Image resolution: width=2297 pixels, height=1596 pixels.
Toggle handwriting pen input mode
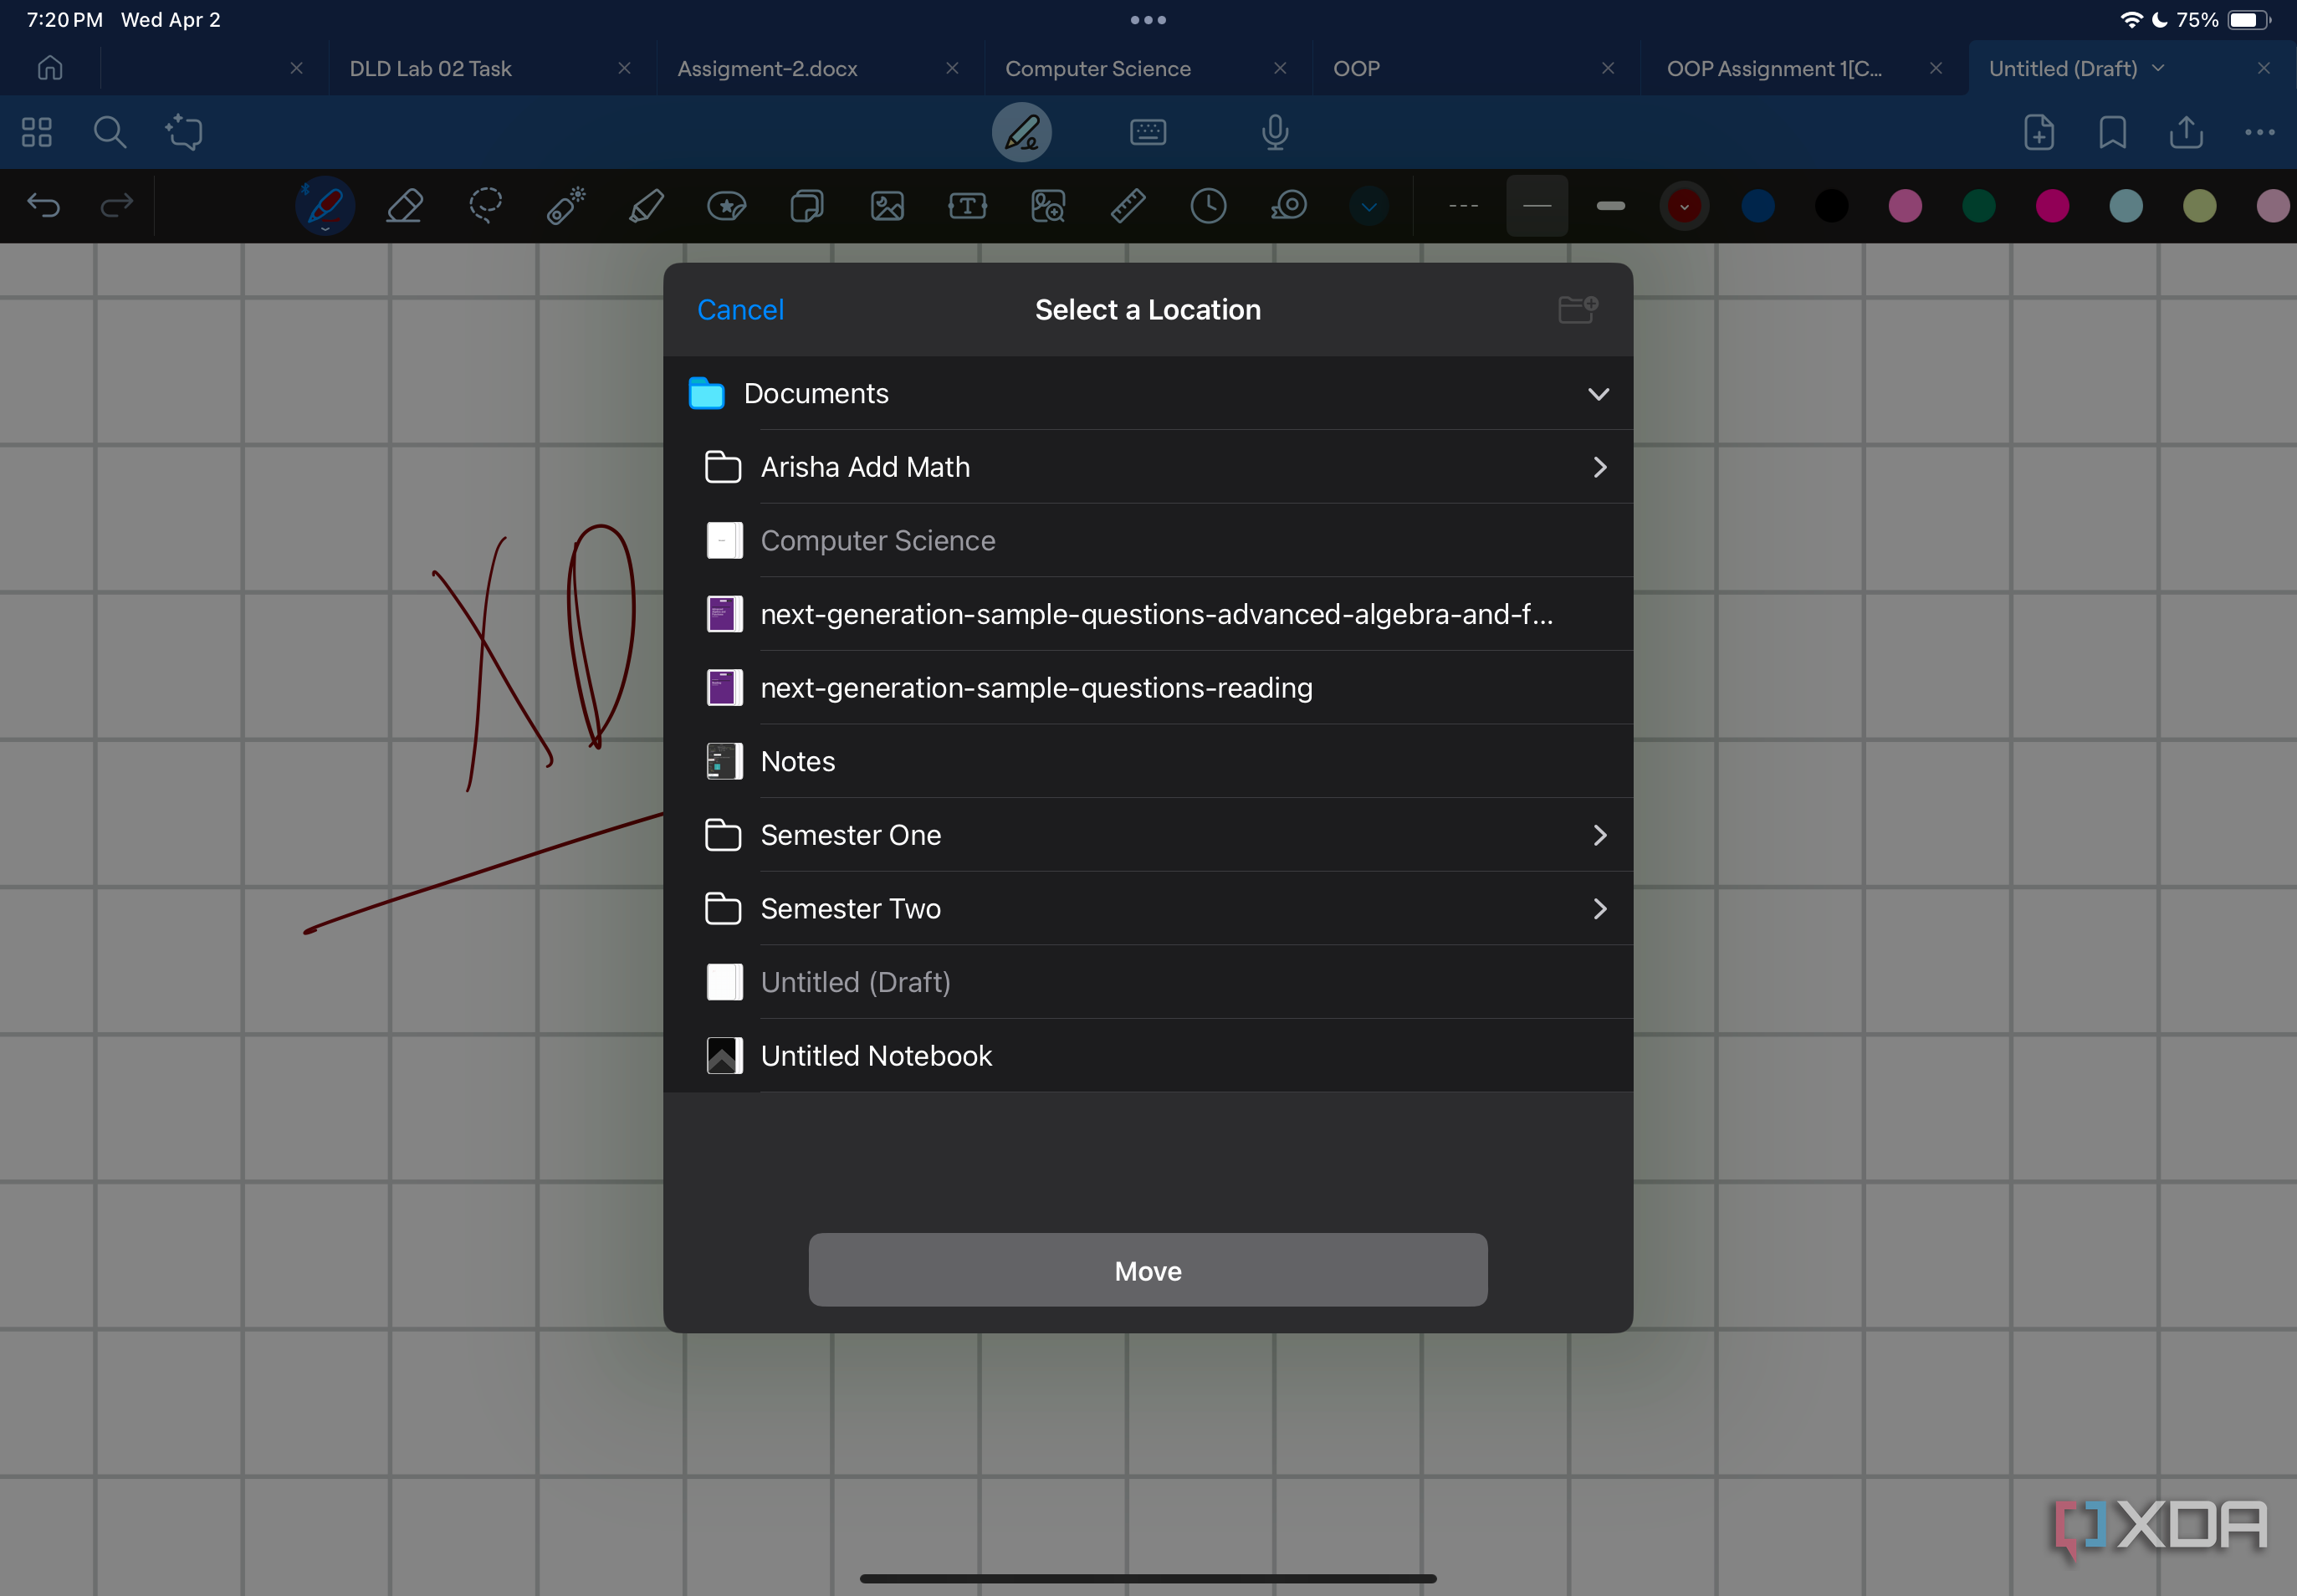(x=1021, y=132)
